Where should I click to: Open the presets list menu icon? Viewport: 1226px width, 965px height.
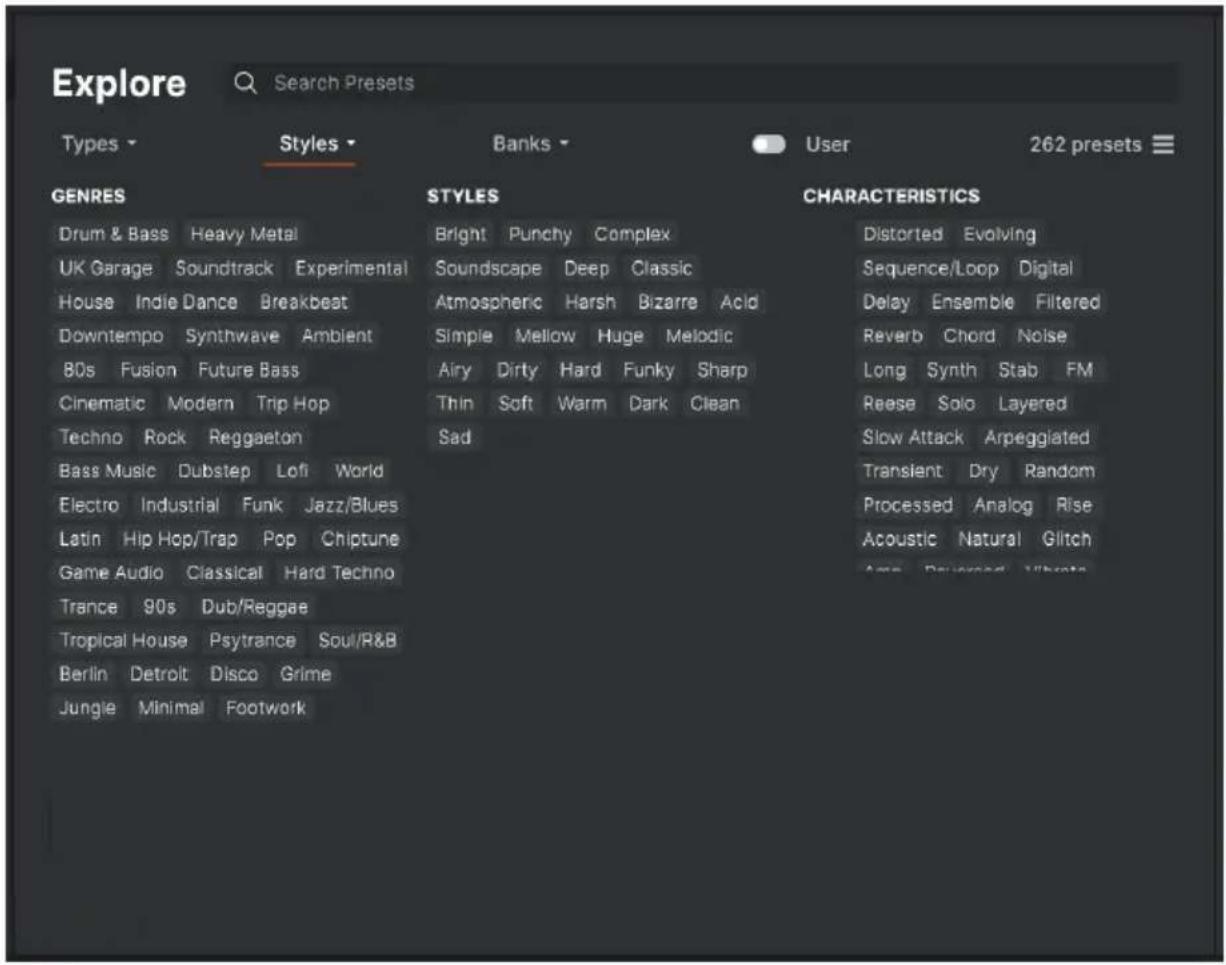click(x=1163, y=145)
